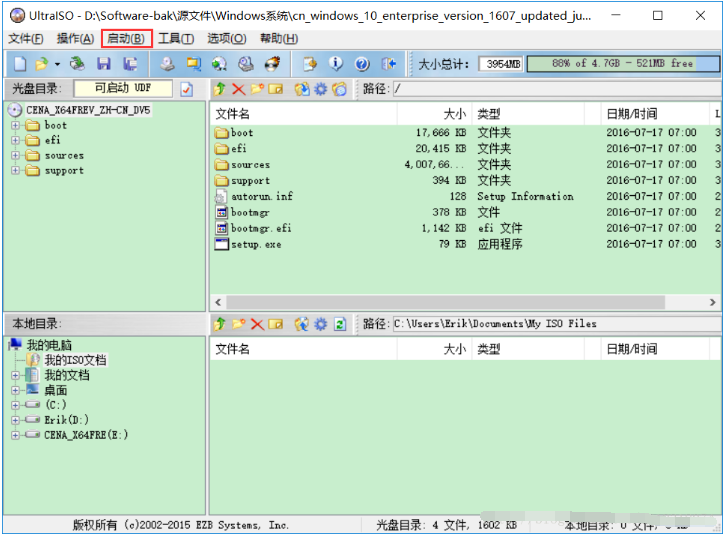Expand the CENA_X64FRE(E:) drive node
The width and height of the screenshot is (728, 535).
click(x=15, y=435)
